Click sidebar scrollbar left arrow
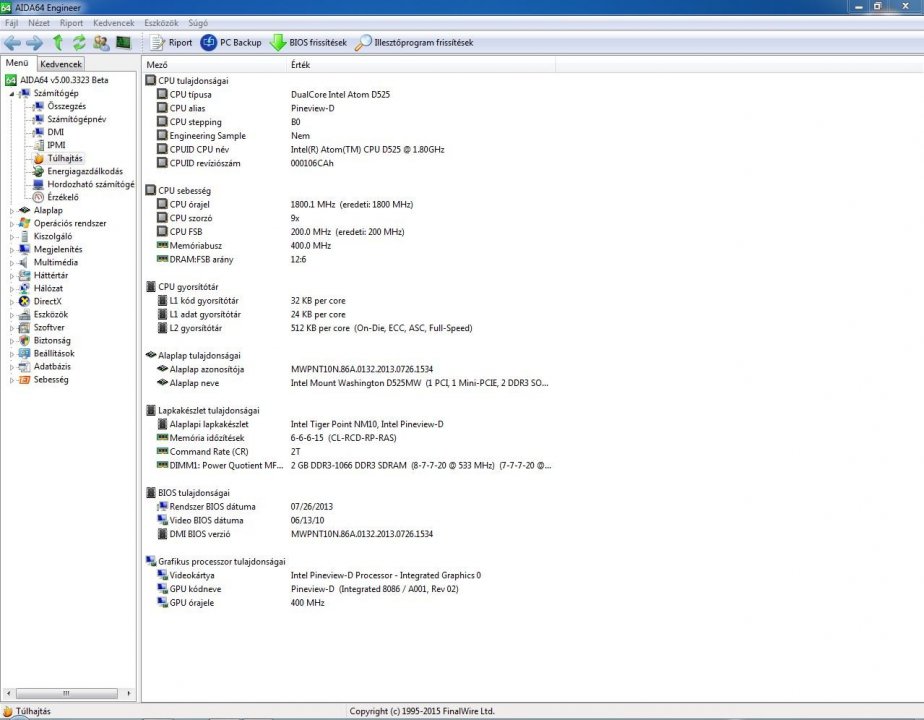Image resolution: width=924 pixels, height=720 pixels. click(8, 693)
